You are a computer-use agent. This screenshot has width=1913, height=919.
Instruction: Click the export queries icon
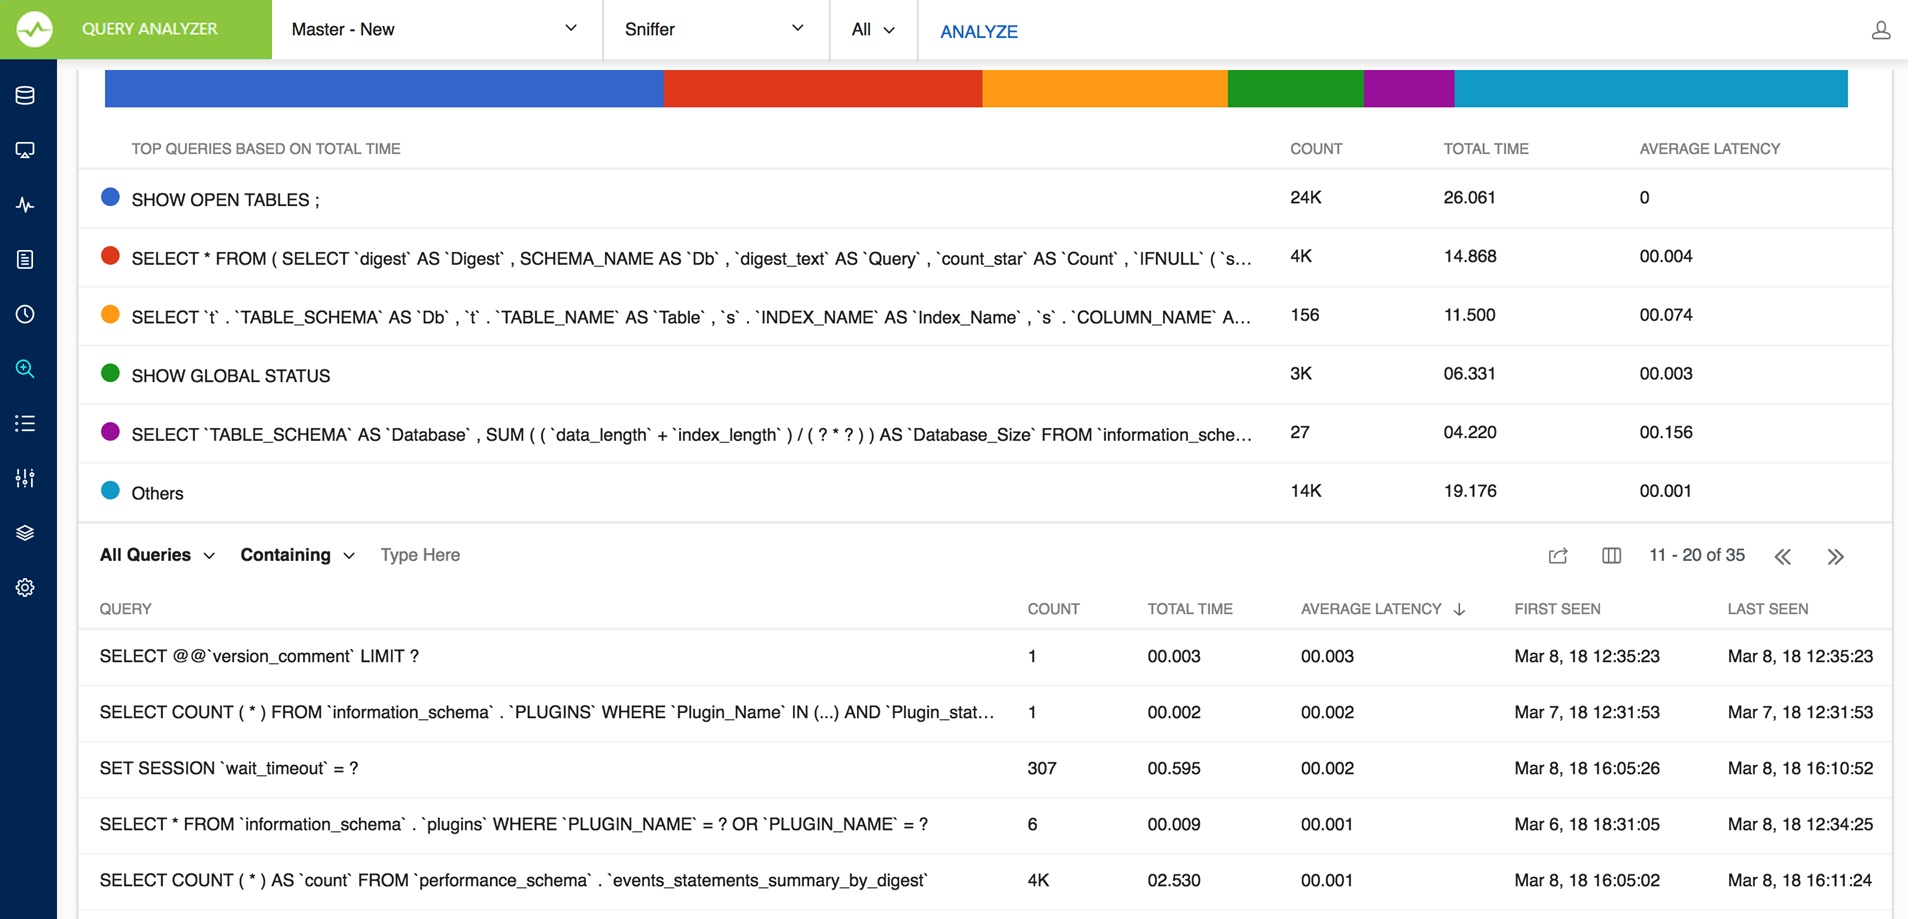(1558, 556)
